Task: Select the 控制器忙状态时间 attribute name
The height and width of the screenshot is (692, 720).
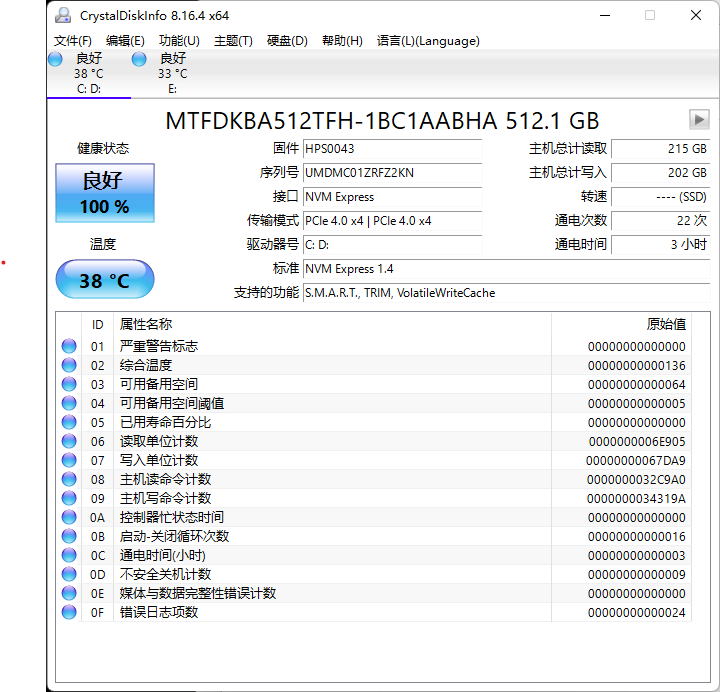Action: tap(172, 518)
